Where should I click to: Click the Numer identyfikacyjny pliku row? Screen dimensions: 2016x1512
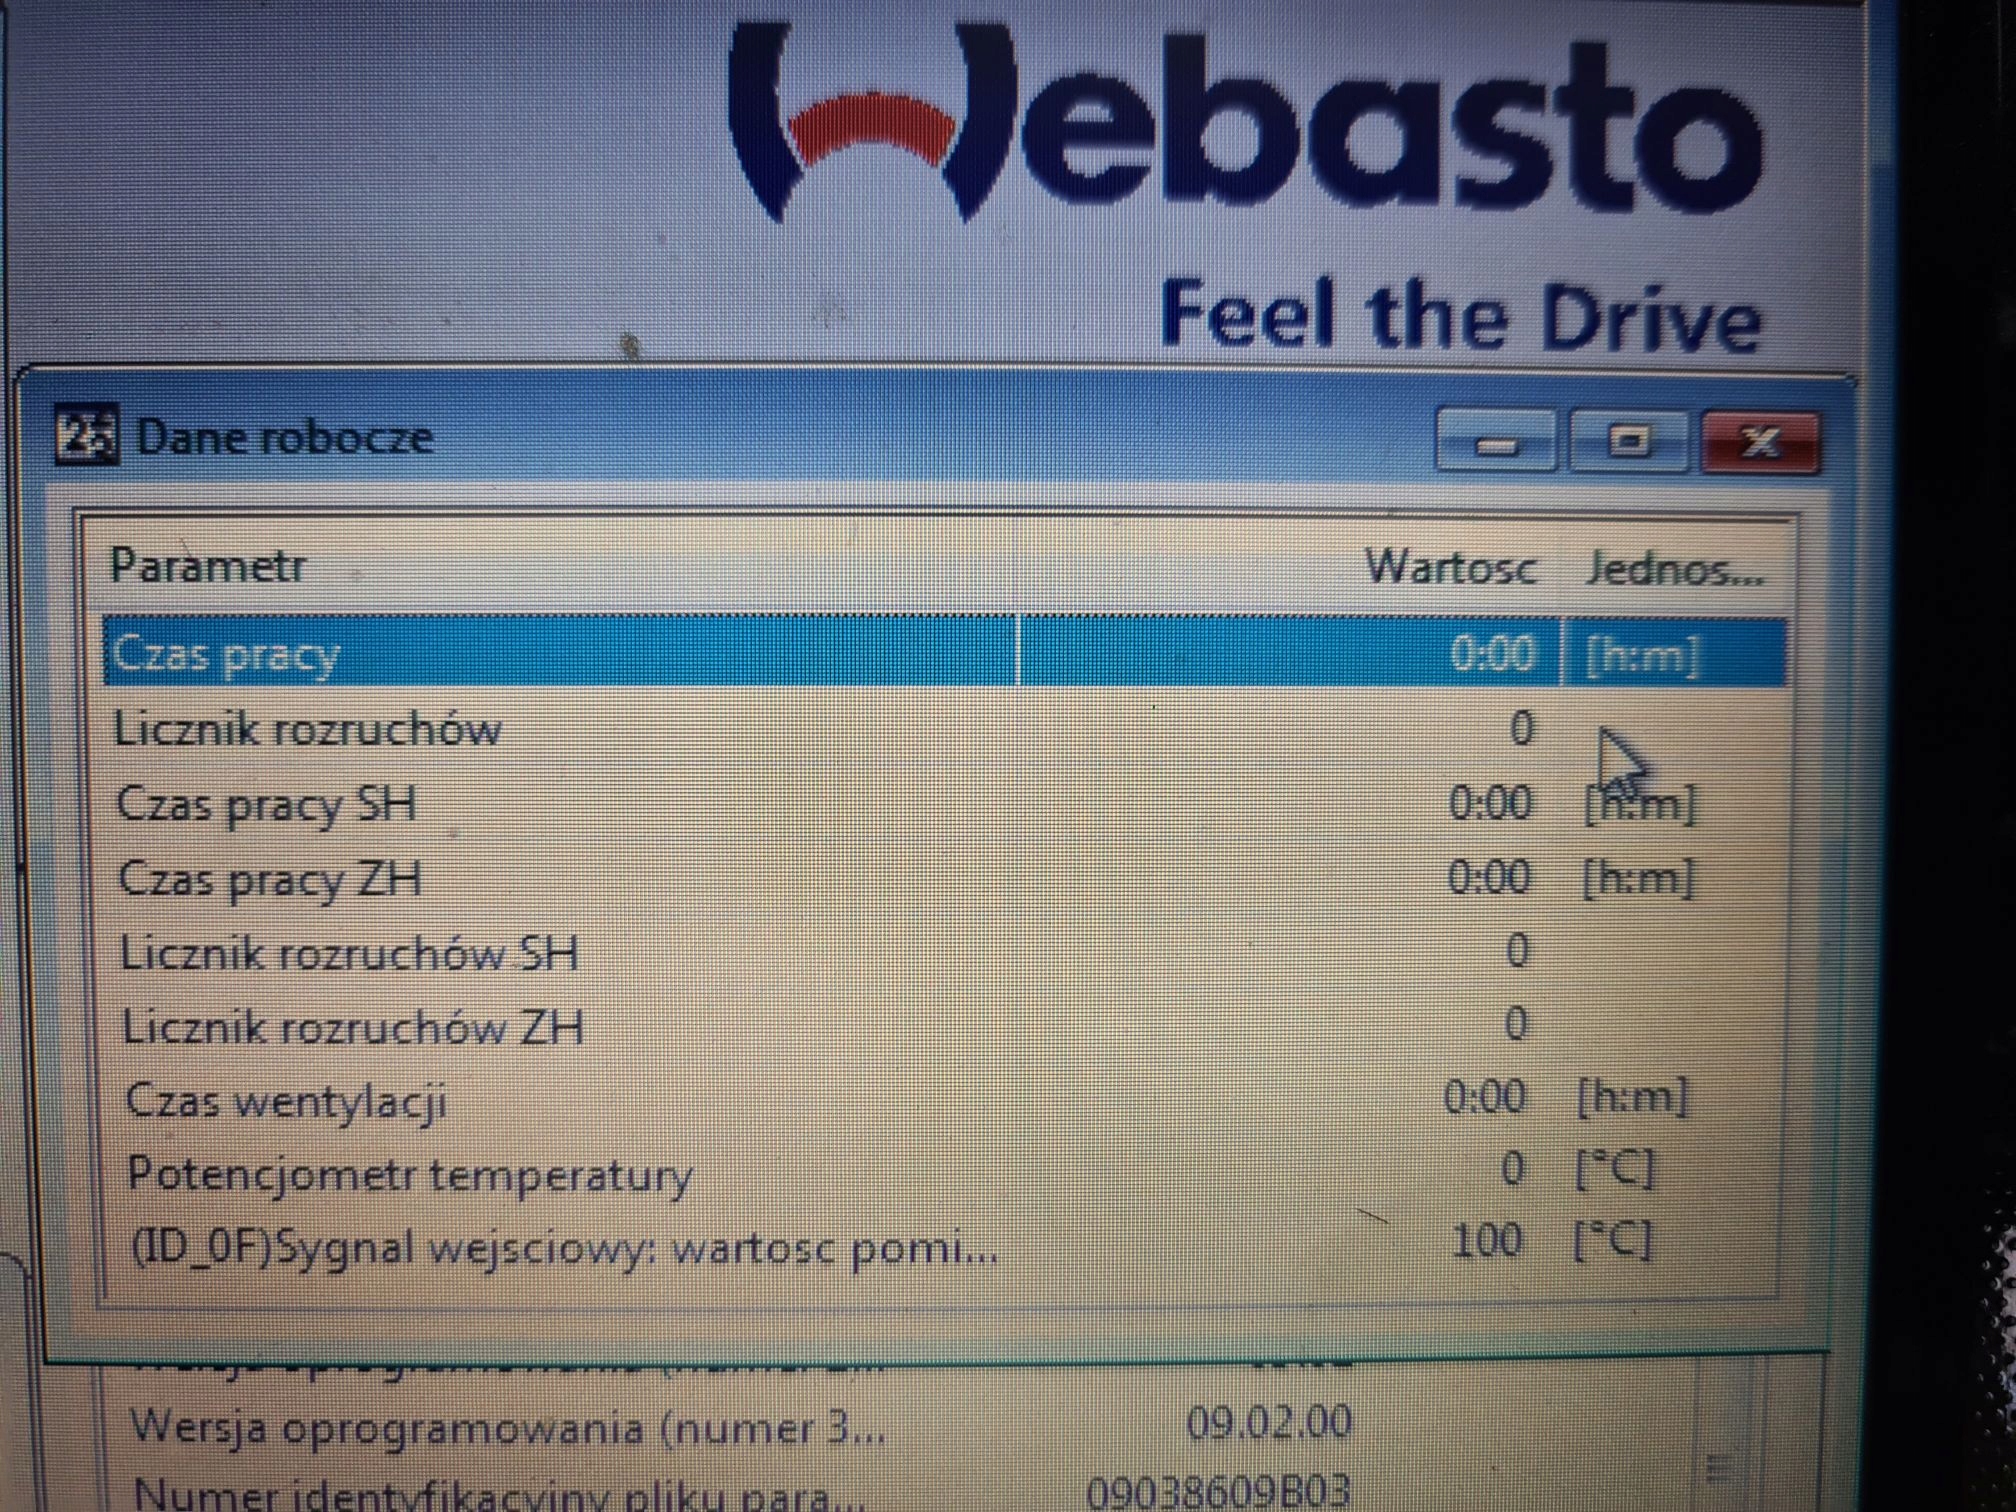click(x=497, y=1494)
